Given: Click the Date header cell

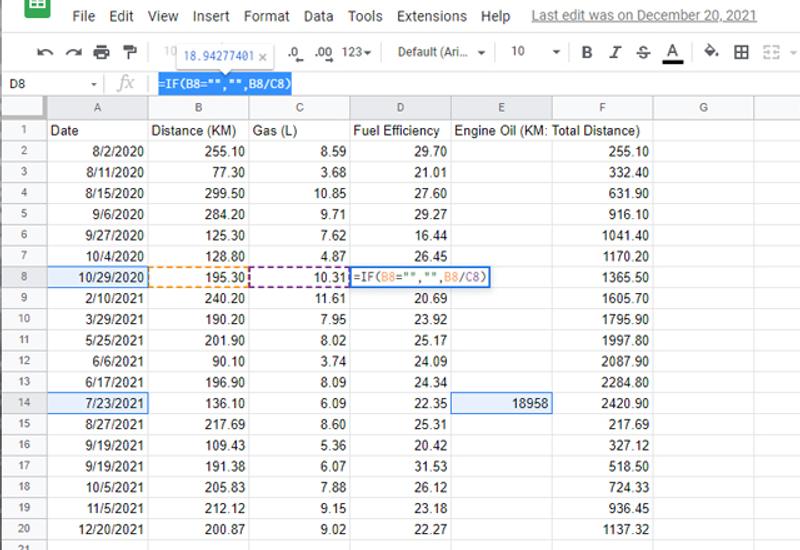Looking at the screenshot, I should pos(97,131).
